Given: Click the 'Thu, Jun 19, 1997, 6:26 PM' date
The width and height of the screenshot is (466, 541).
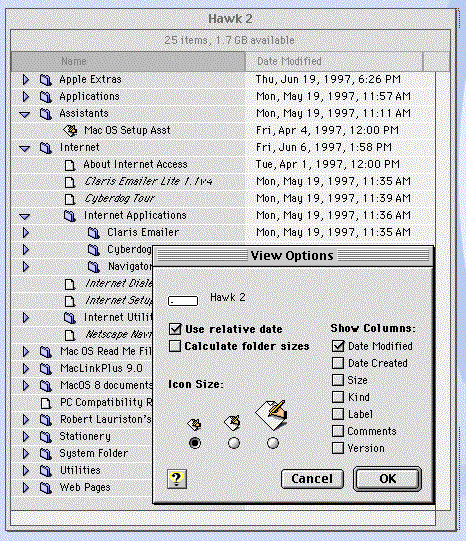Looking at the screenshot, I should click(328, 80).
